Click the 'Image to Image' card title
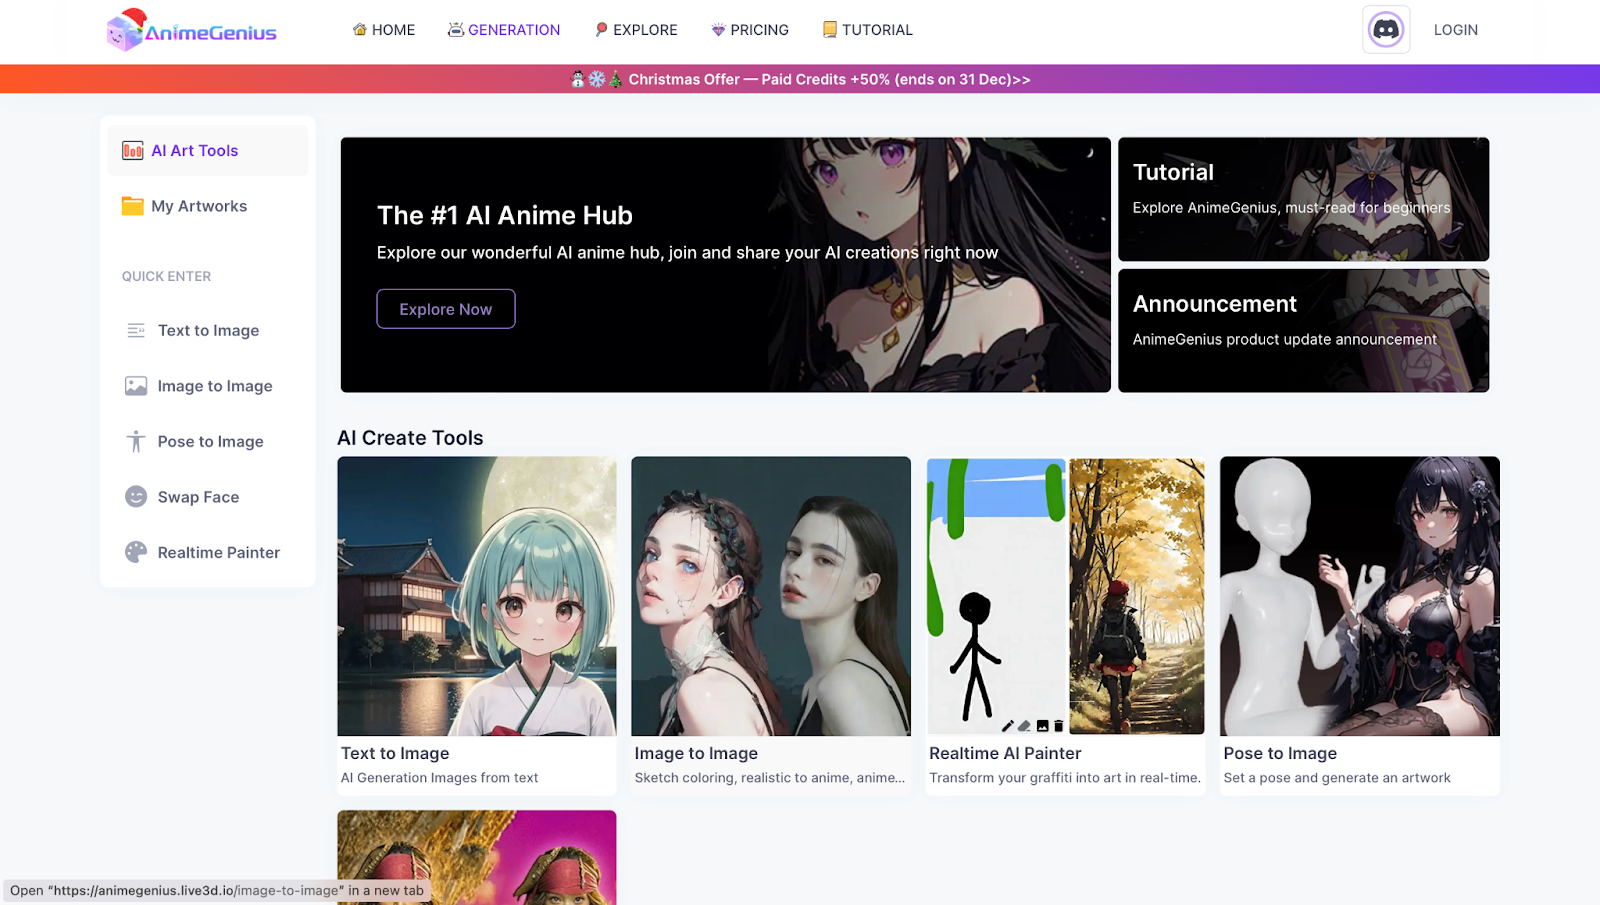The image size is (1600, 905). 696,754
